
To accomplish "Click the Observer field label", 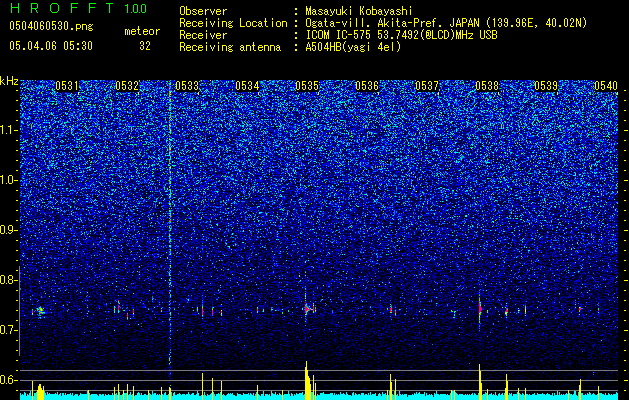I will [x=203, y=11].
